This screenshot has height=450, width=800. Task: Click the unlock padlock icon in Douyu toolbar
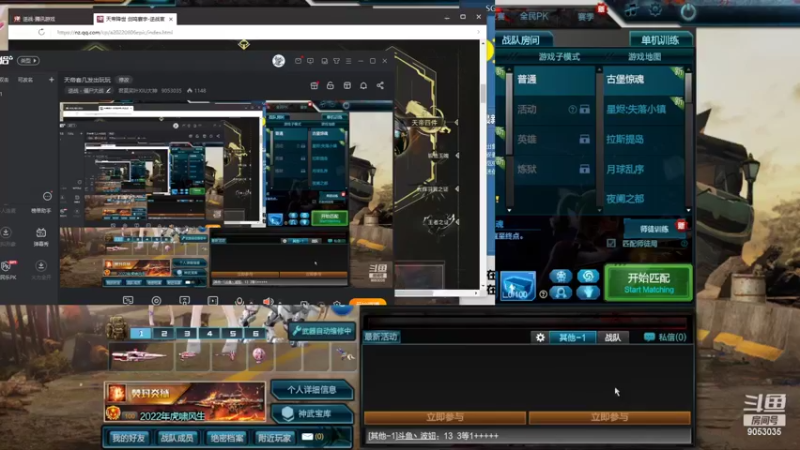point(330,86)
